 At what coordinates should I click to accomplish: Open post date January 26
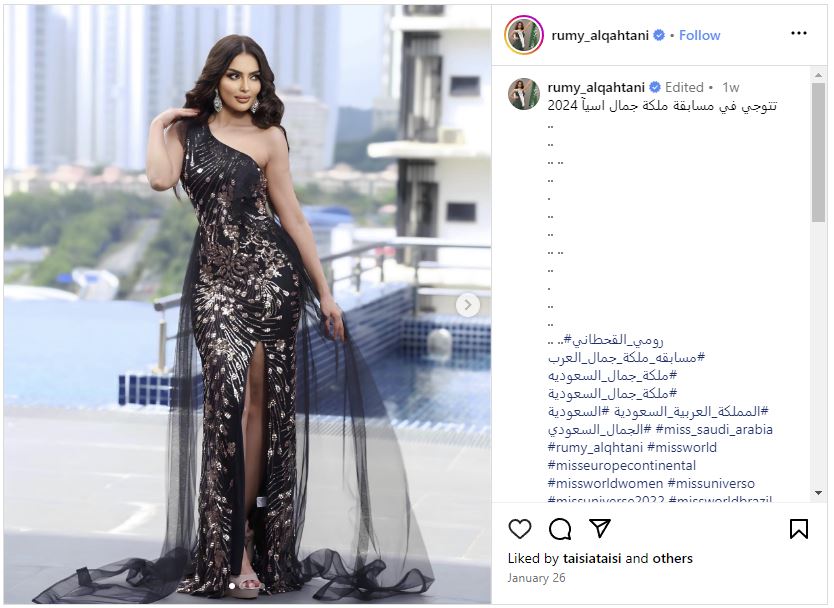(x=536, y=578)
